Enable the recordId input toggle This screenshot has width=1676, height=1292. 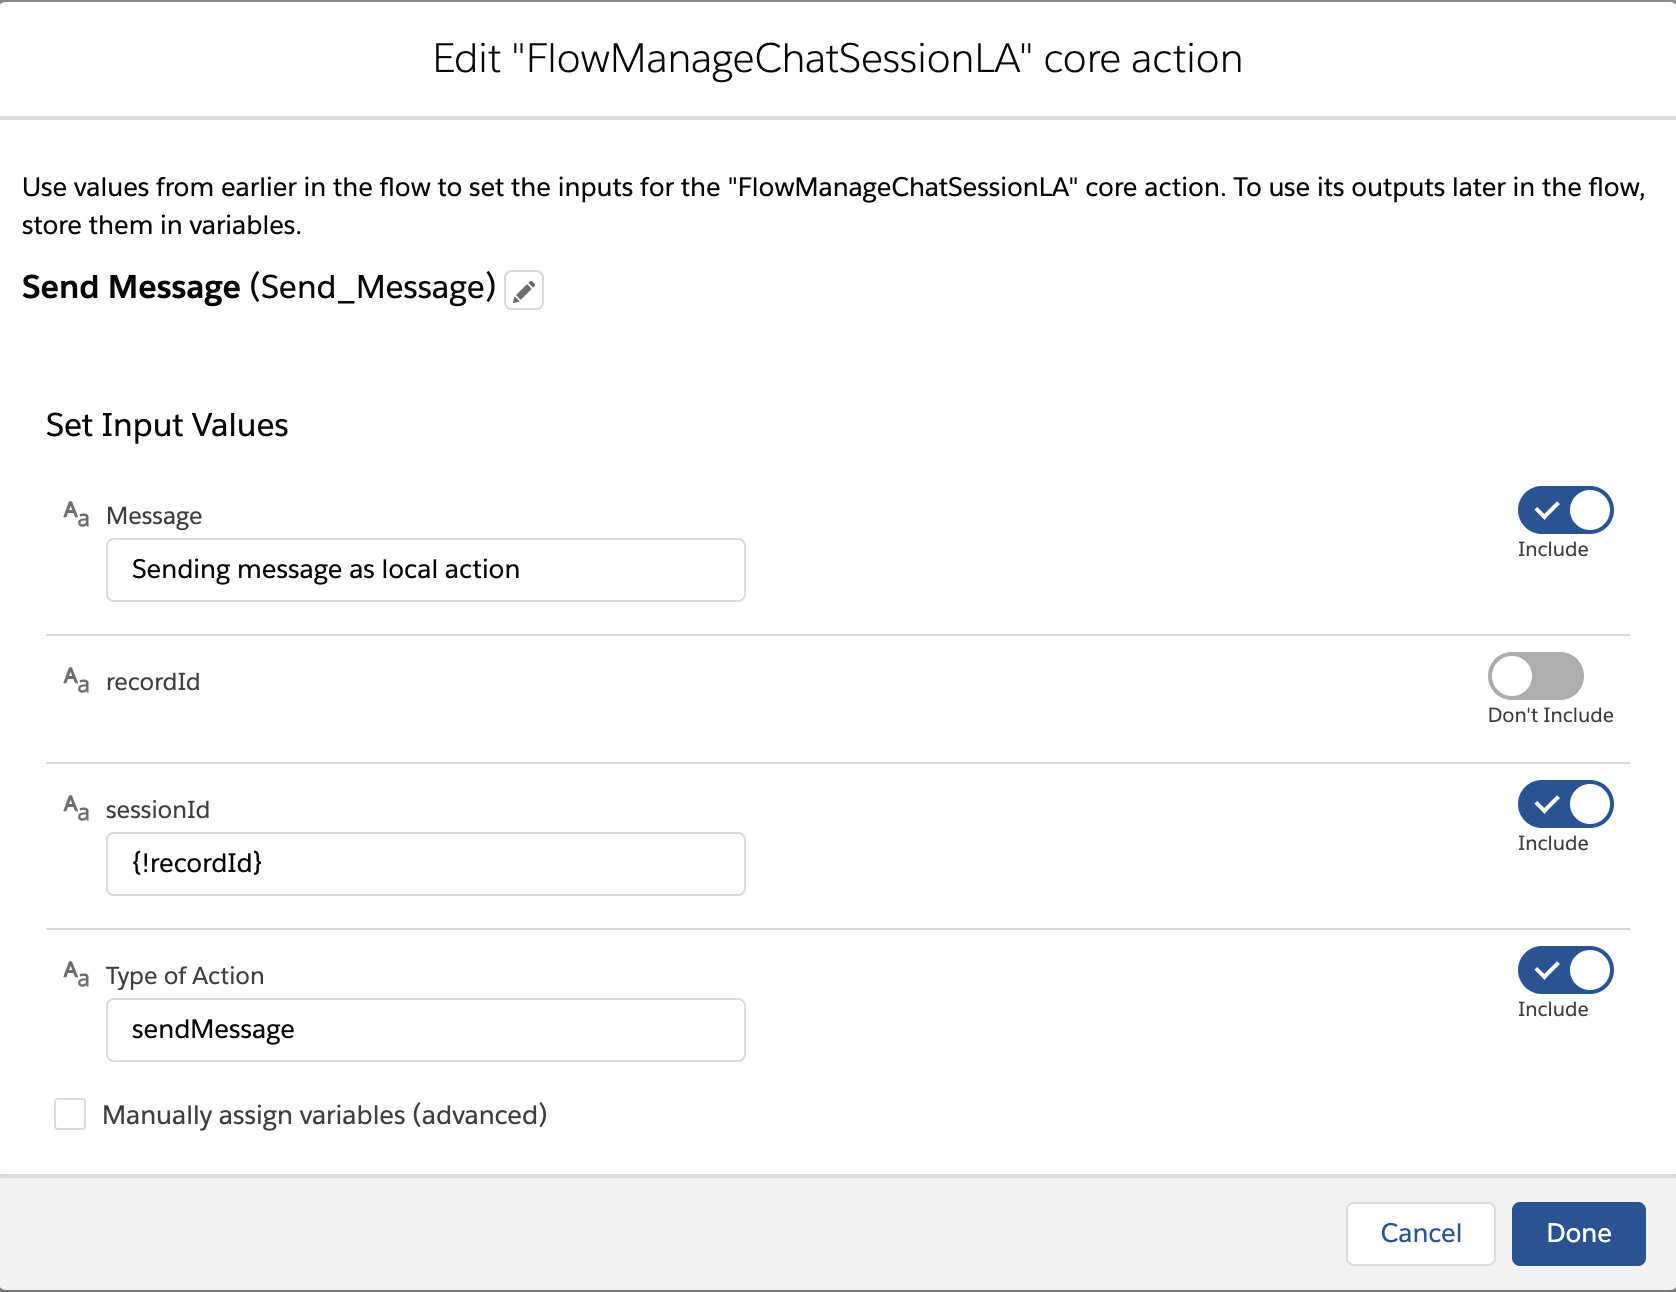[1536, 676]
